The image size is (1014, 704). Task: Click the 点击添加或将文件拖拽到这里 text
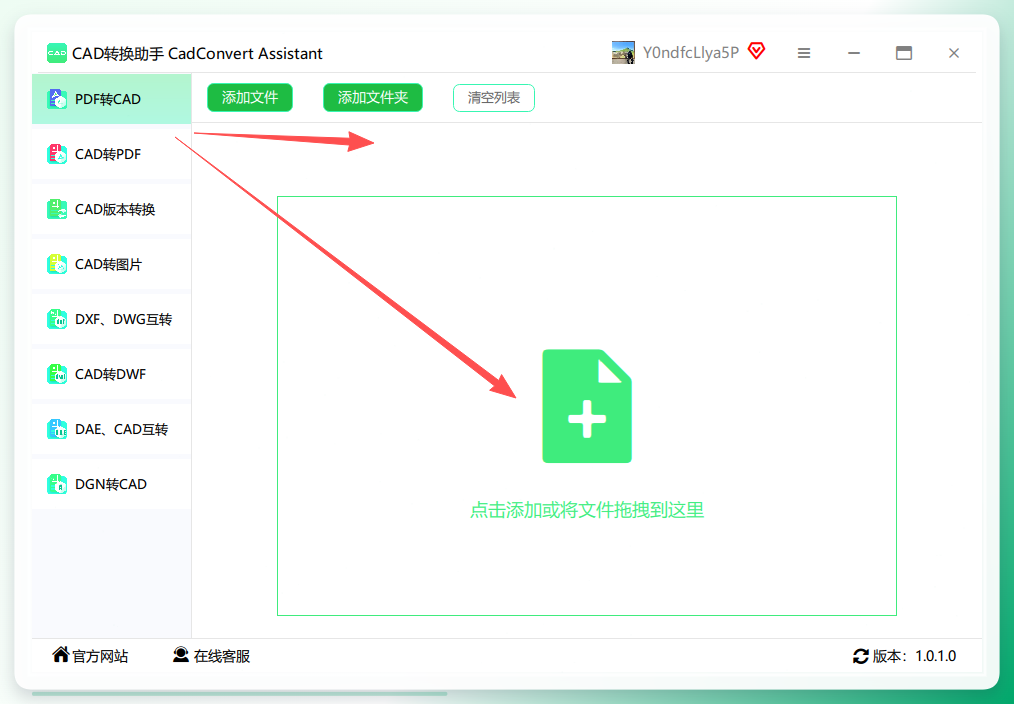point(587,510)
